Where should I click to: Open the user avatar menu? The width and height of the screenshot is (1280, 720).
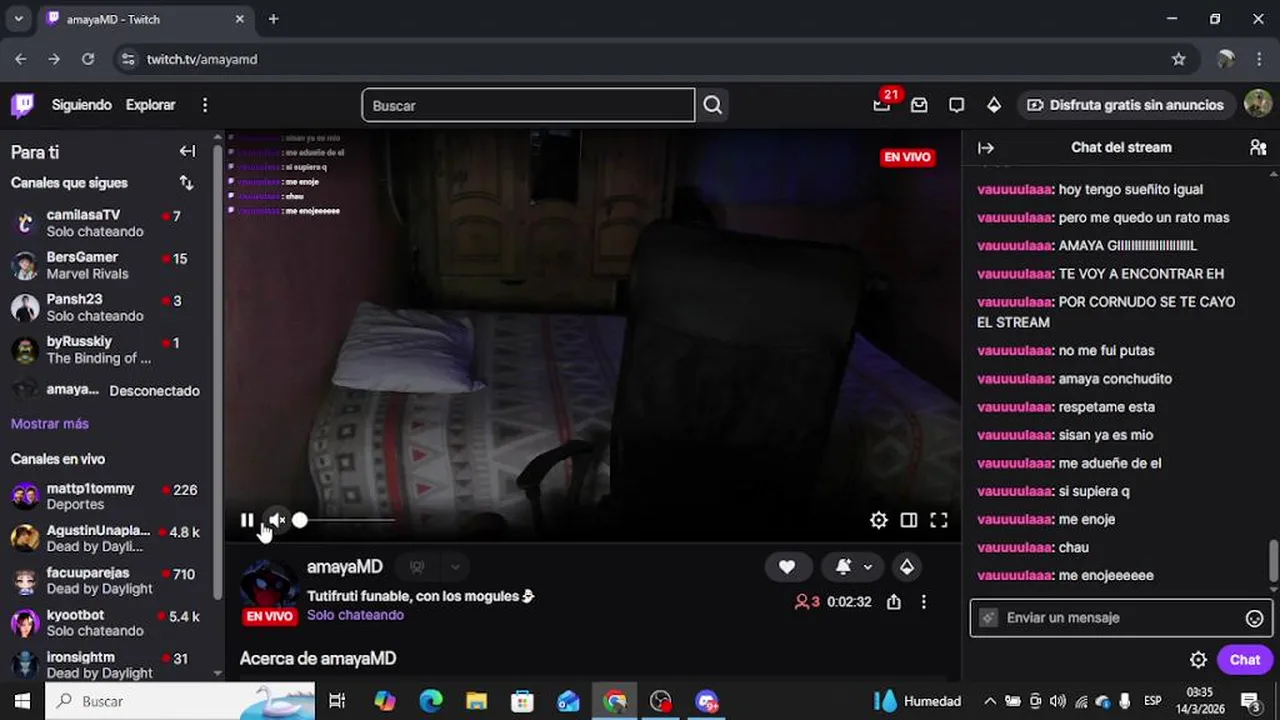(1257, 104)
